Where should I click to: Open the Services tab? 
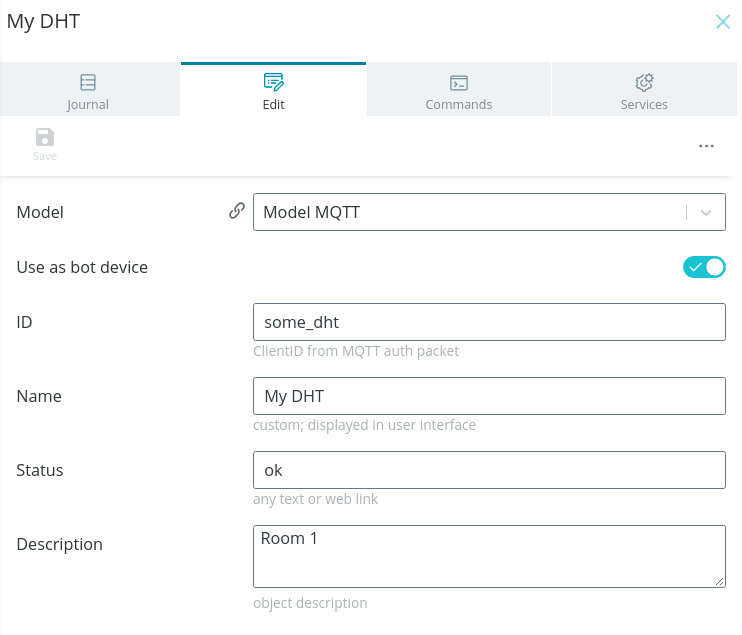[x=644, y=89]
